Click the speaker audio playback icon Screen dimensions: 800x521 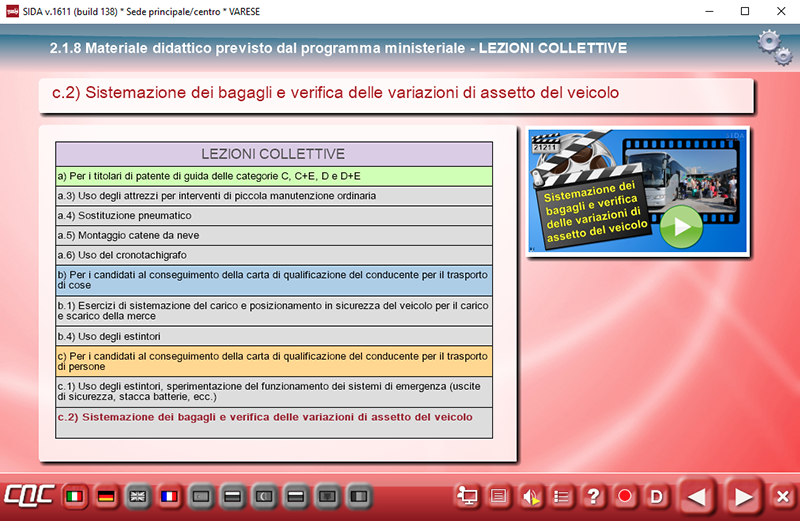click(531, 495)
